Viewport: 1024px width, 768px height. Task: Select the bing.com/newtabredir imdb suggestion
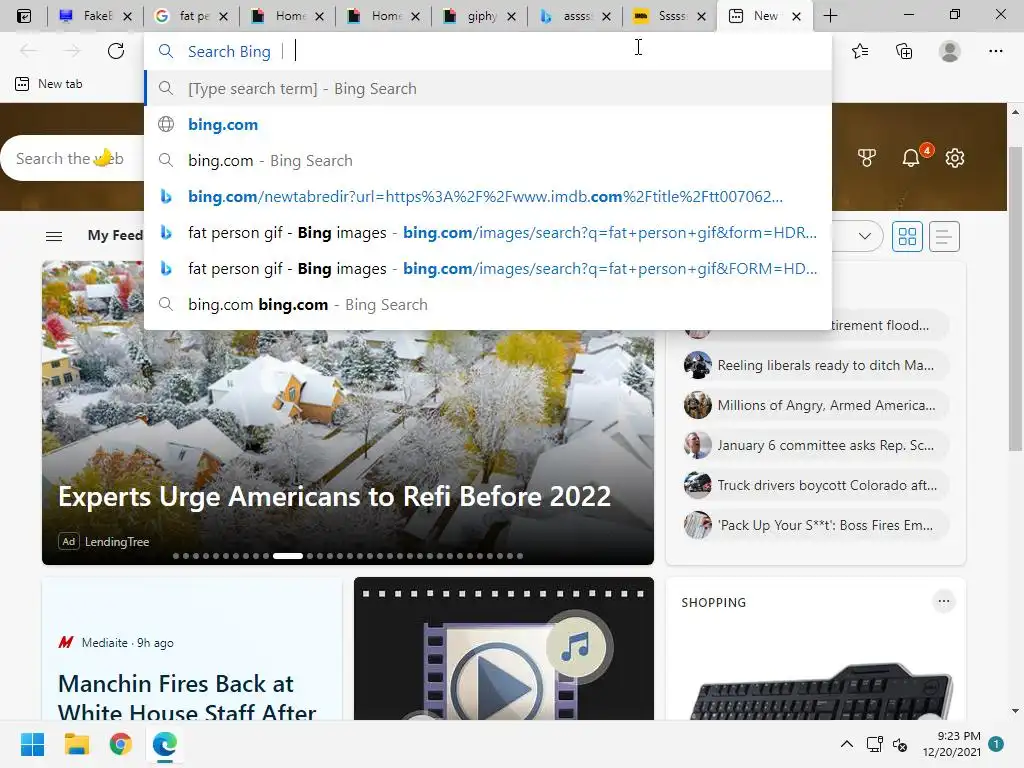488,197
